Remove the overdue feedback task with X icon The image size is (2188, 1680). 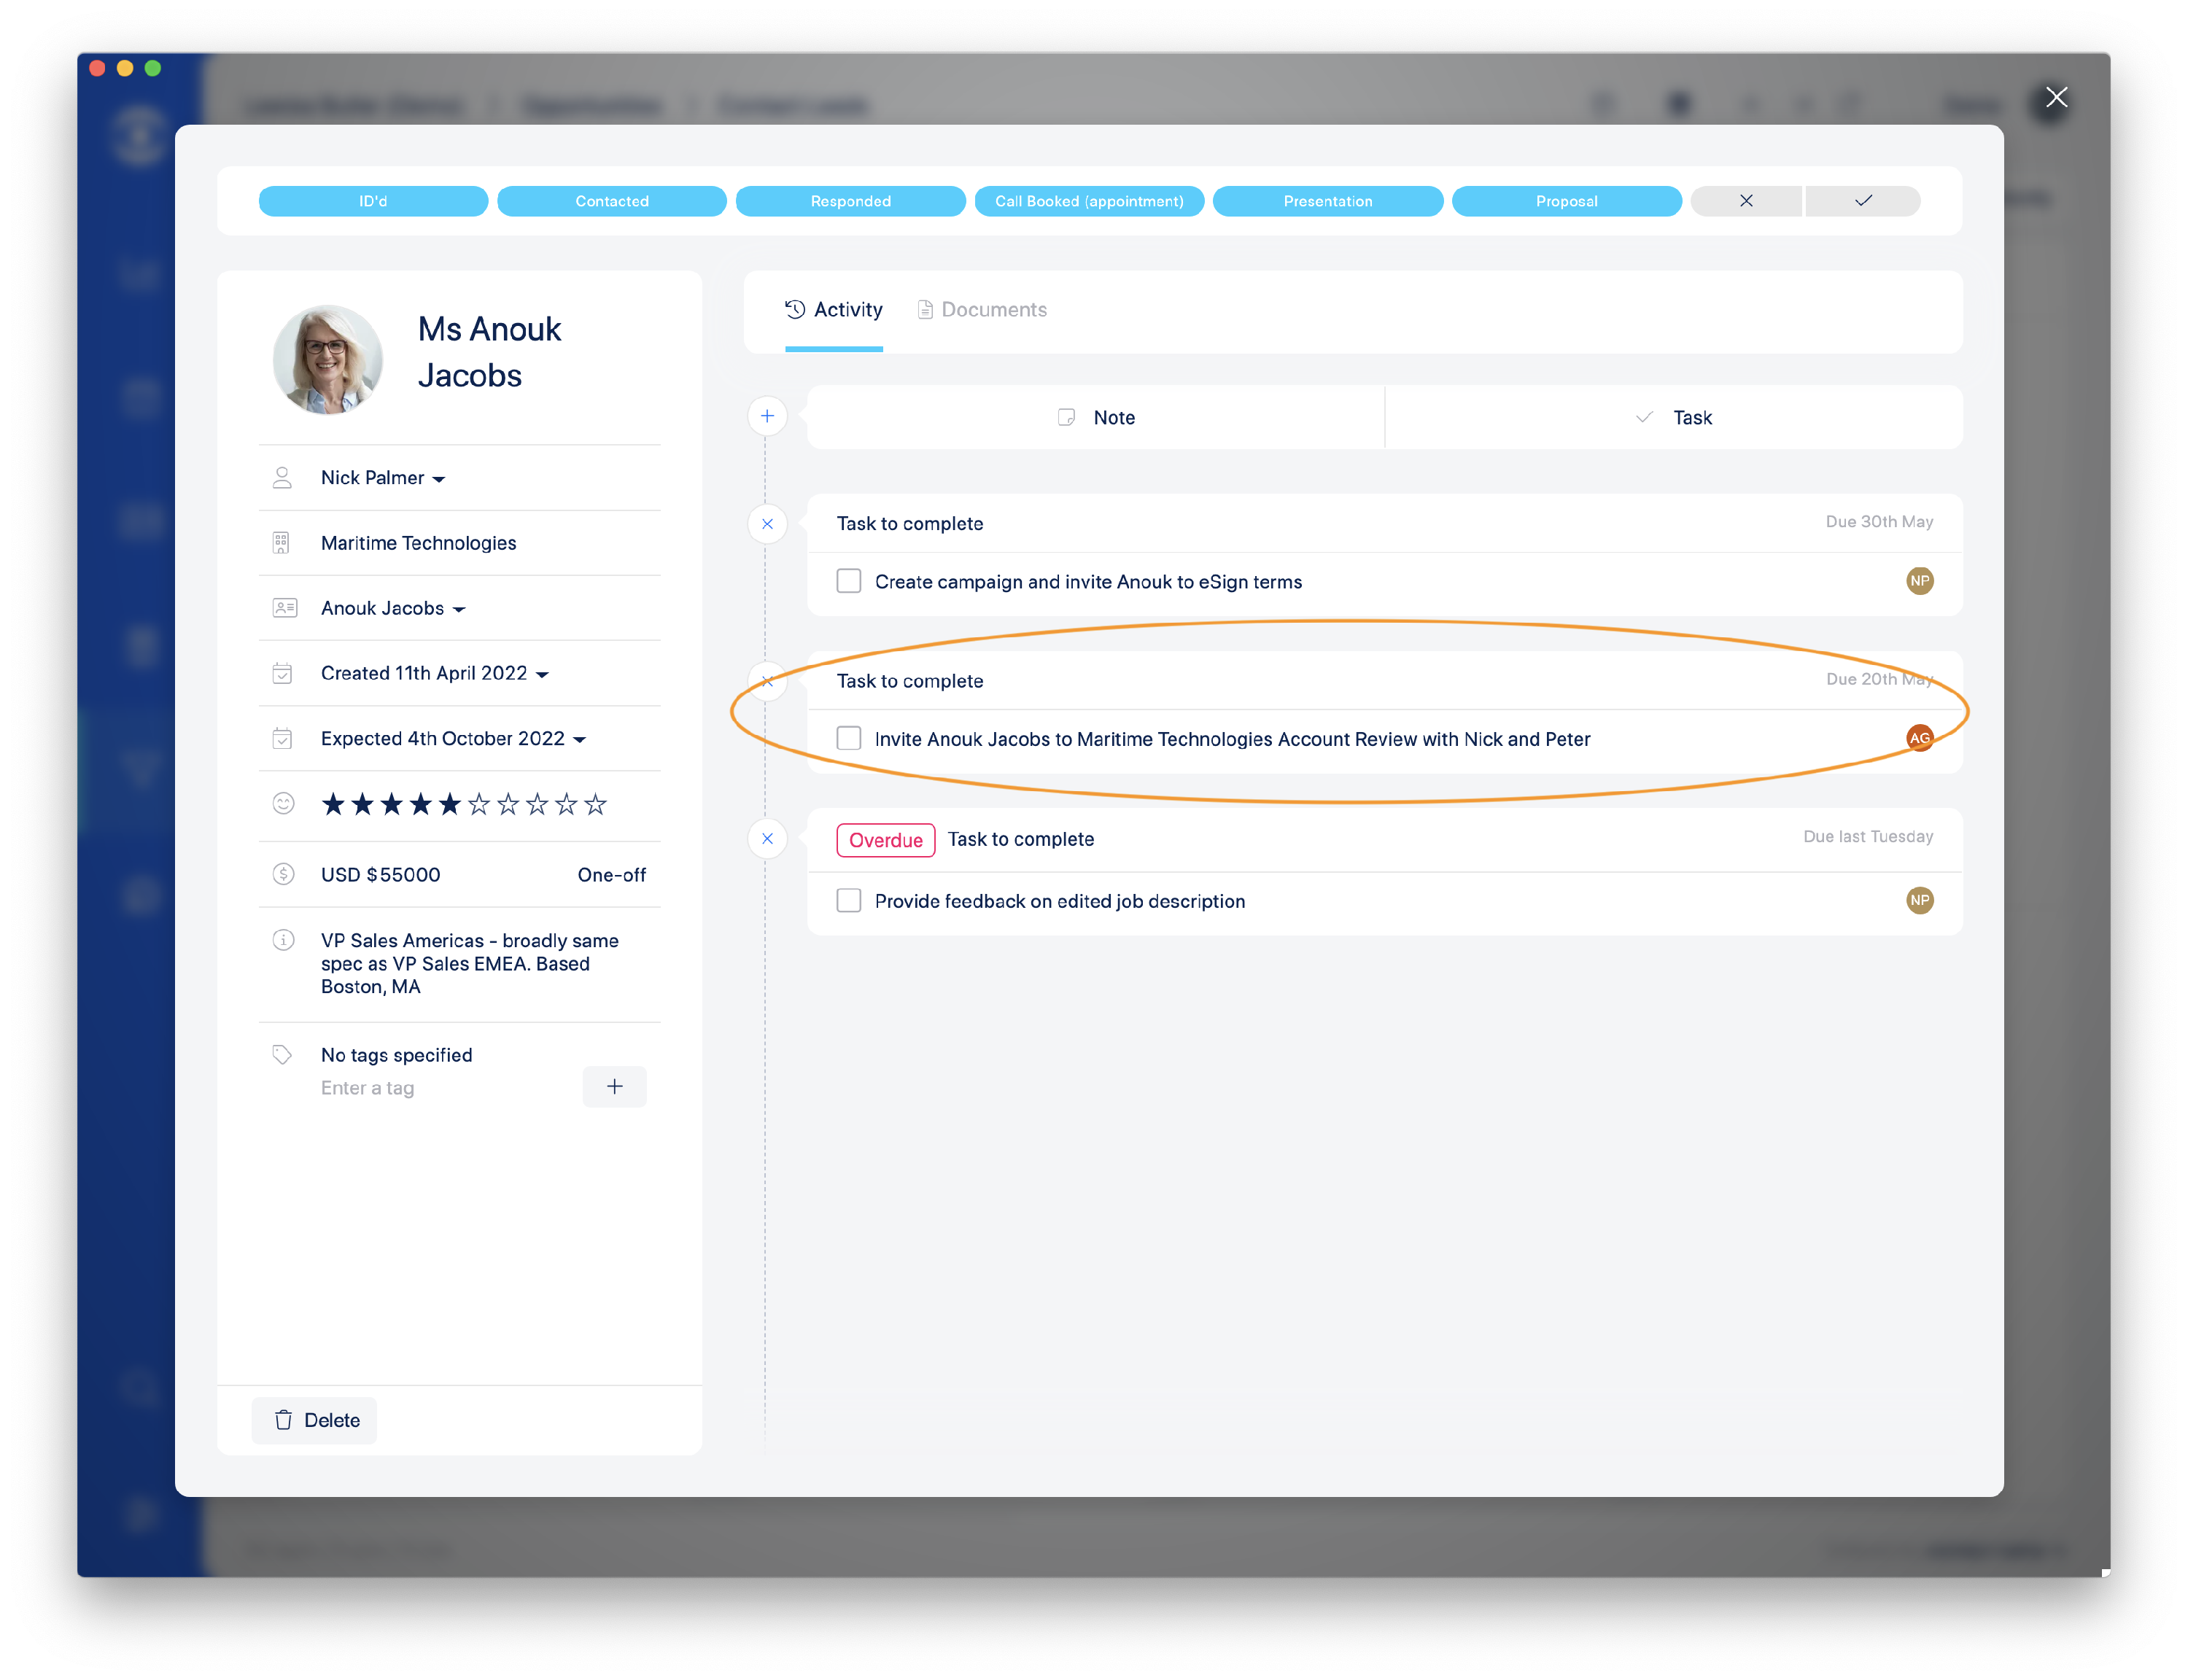coord(767,839)
